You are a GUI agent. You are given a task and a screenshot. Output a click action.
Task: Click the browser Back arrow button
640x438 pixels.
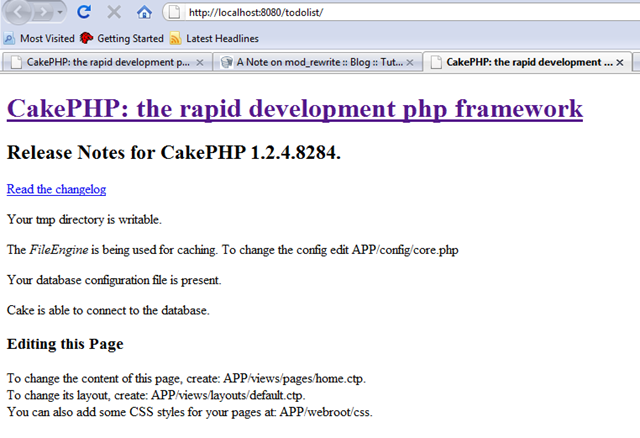tap(17, 12)
